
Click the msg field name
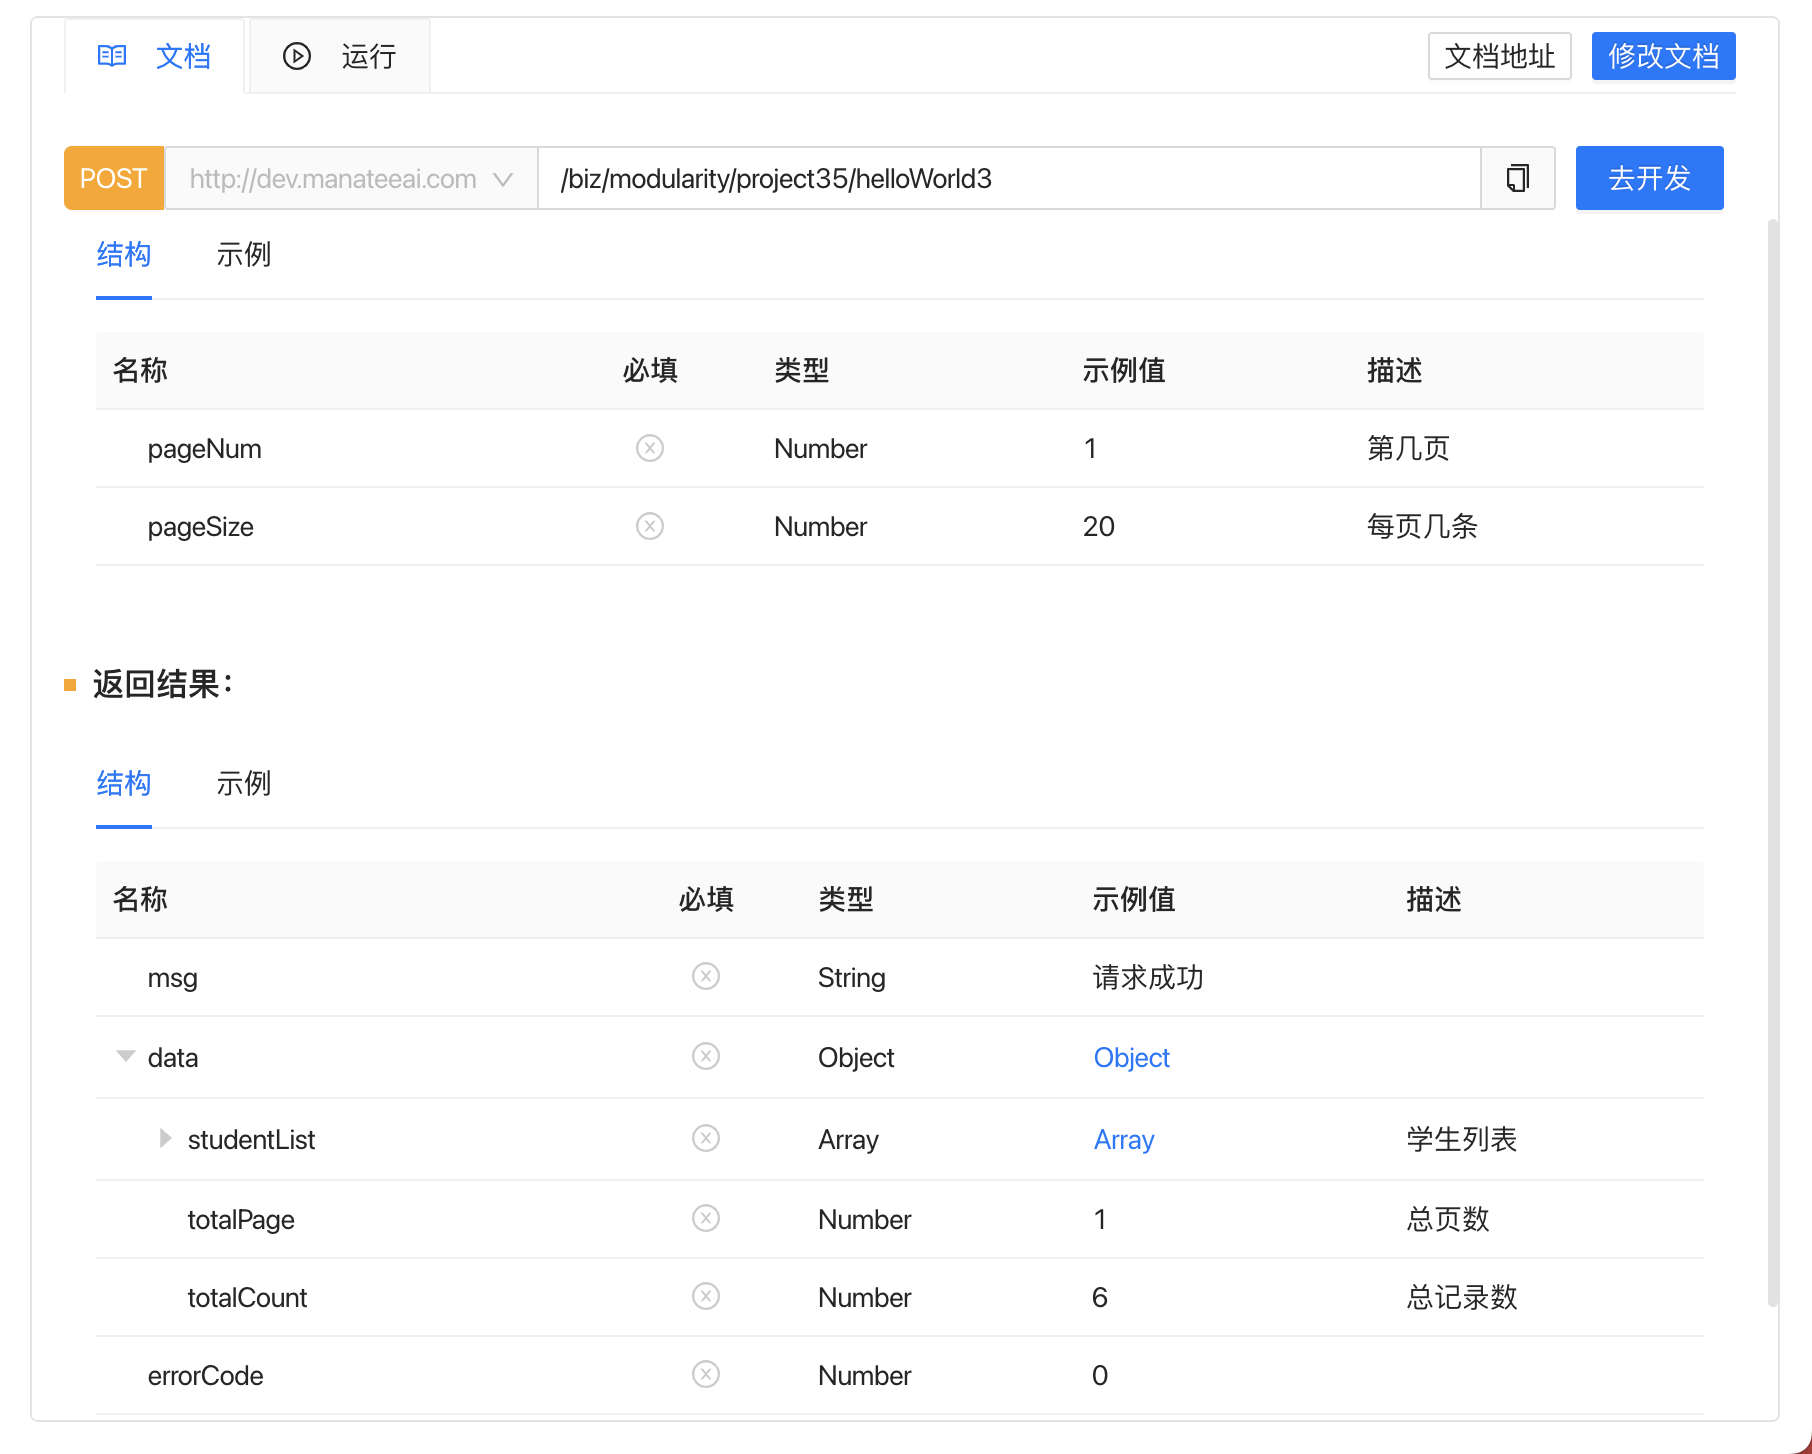(x=173, y=978)
